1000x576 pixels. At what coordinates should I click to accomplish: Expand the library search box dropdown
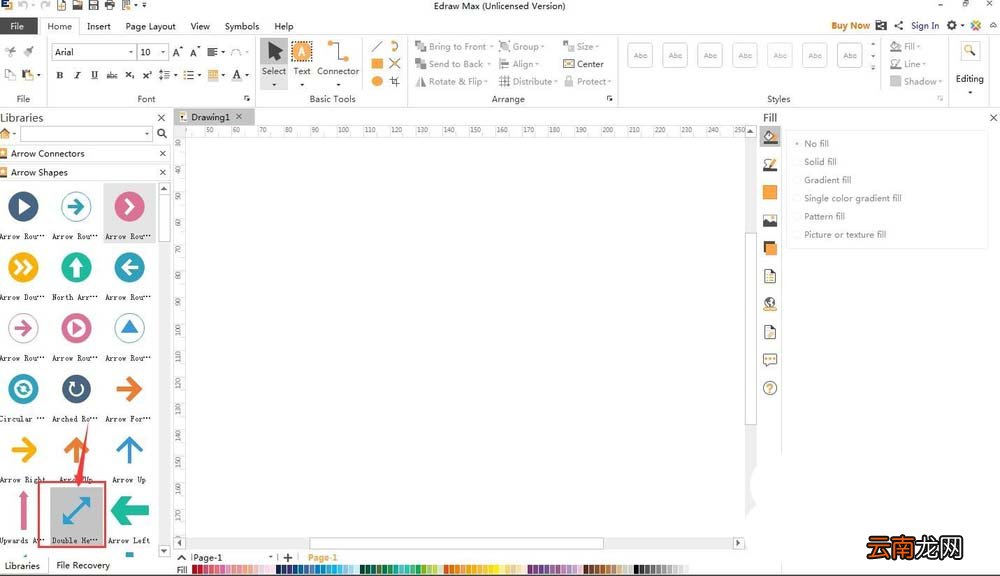tap(147, 133)
